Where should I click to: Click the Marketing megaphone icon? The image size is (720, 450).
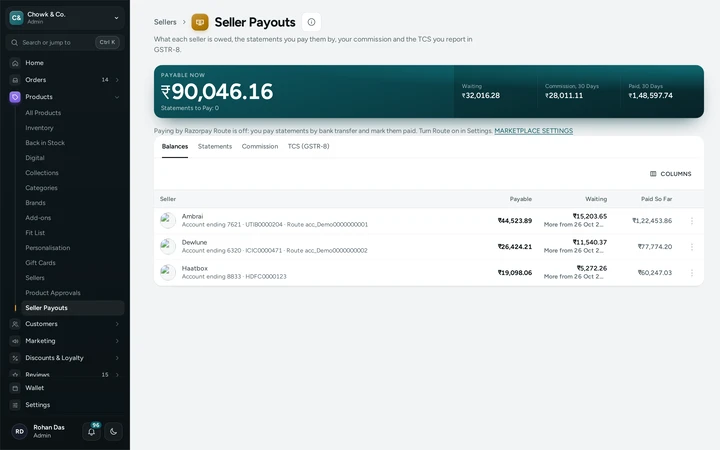(15, 341)
